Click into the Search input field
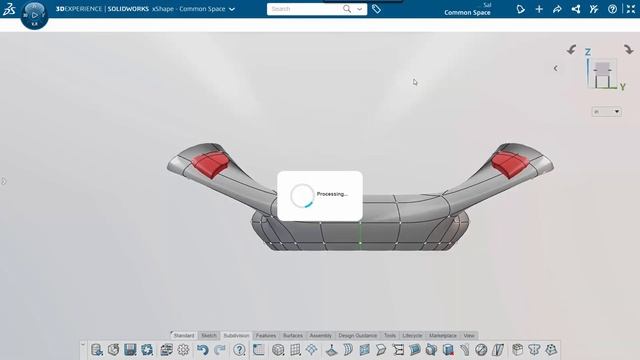Viewport: 640px width, 360px height. pyautogui.click(x=304, y=9)
